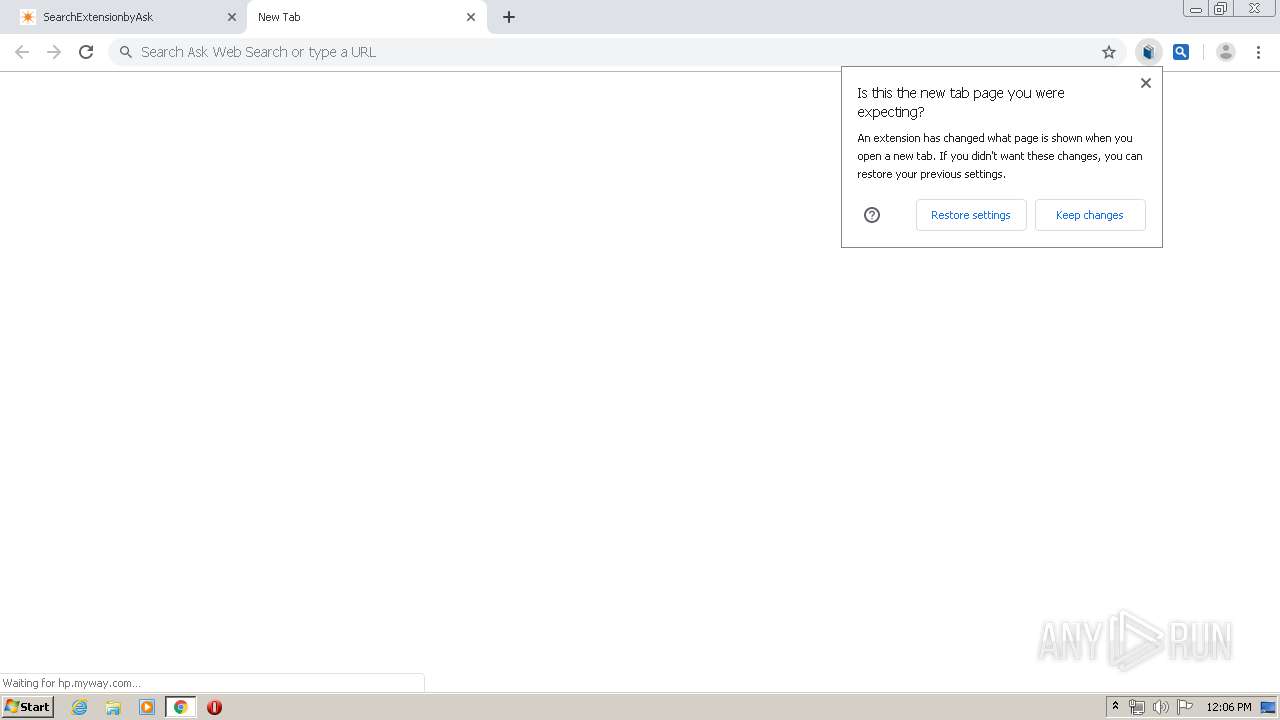
Task: Go forward to the next page
Action: coord(54,52)
